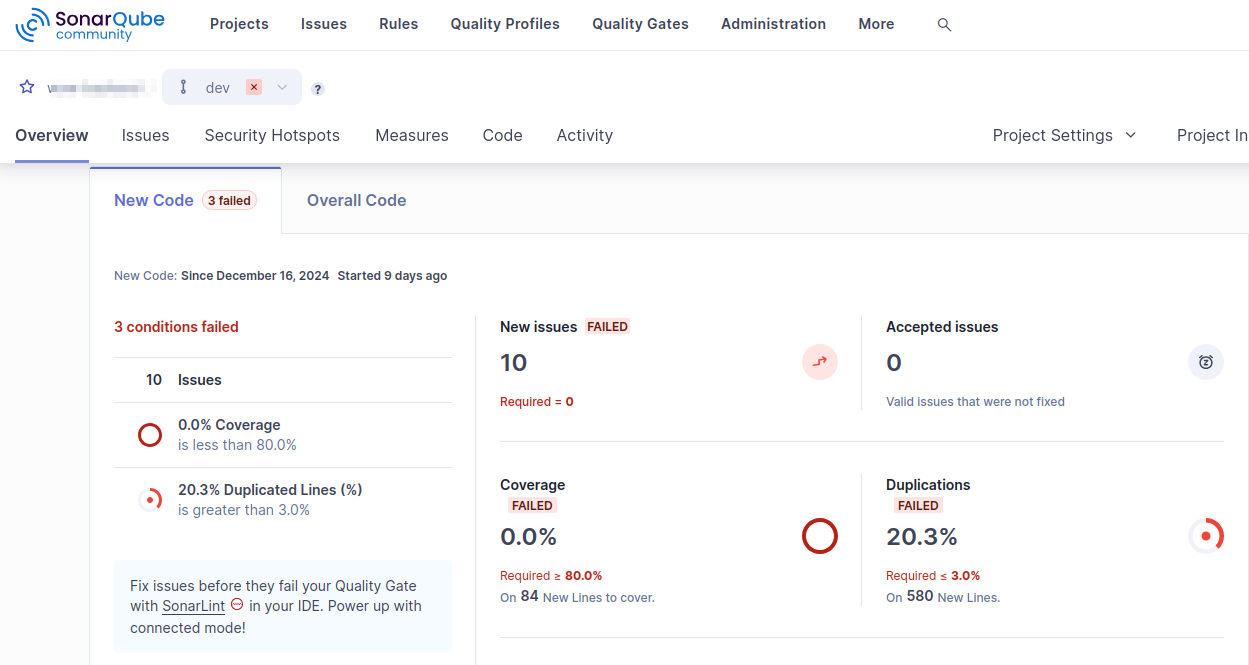
Task: Click the branch icon in the dev selector
Action: click(183, 87)
